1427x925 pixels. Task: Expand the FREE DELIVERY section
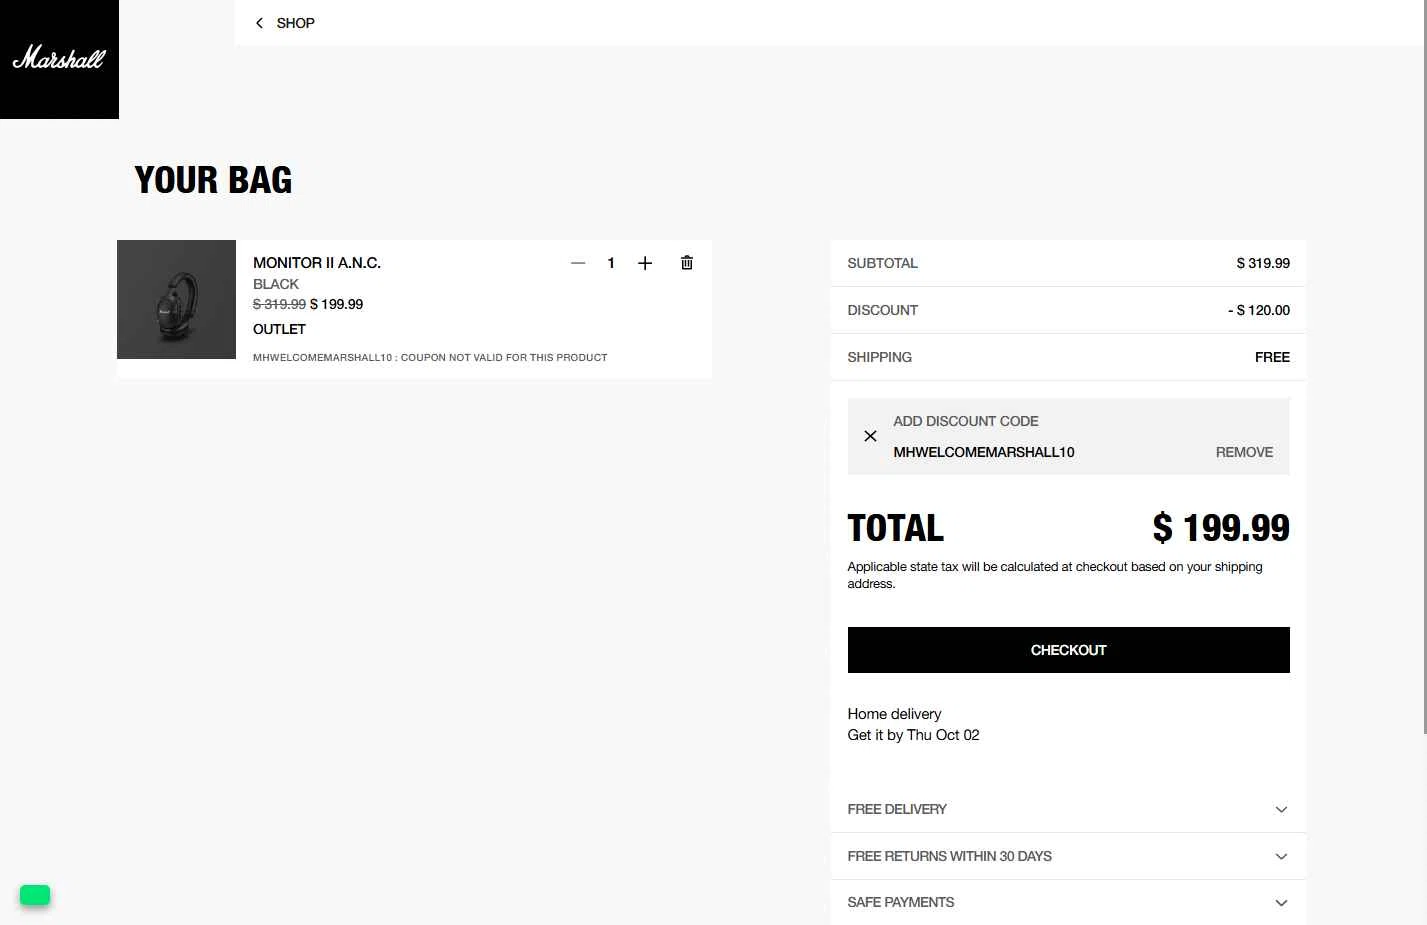1068,809
